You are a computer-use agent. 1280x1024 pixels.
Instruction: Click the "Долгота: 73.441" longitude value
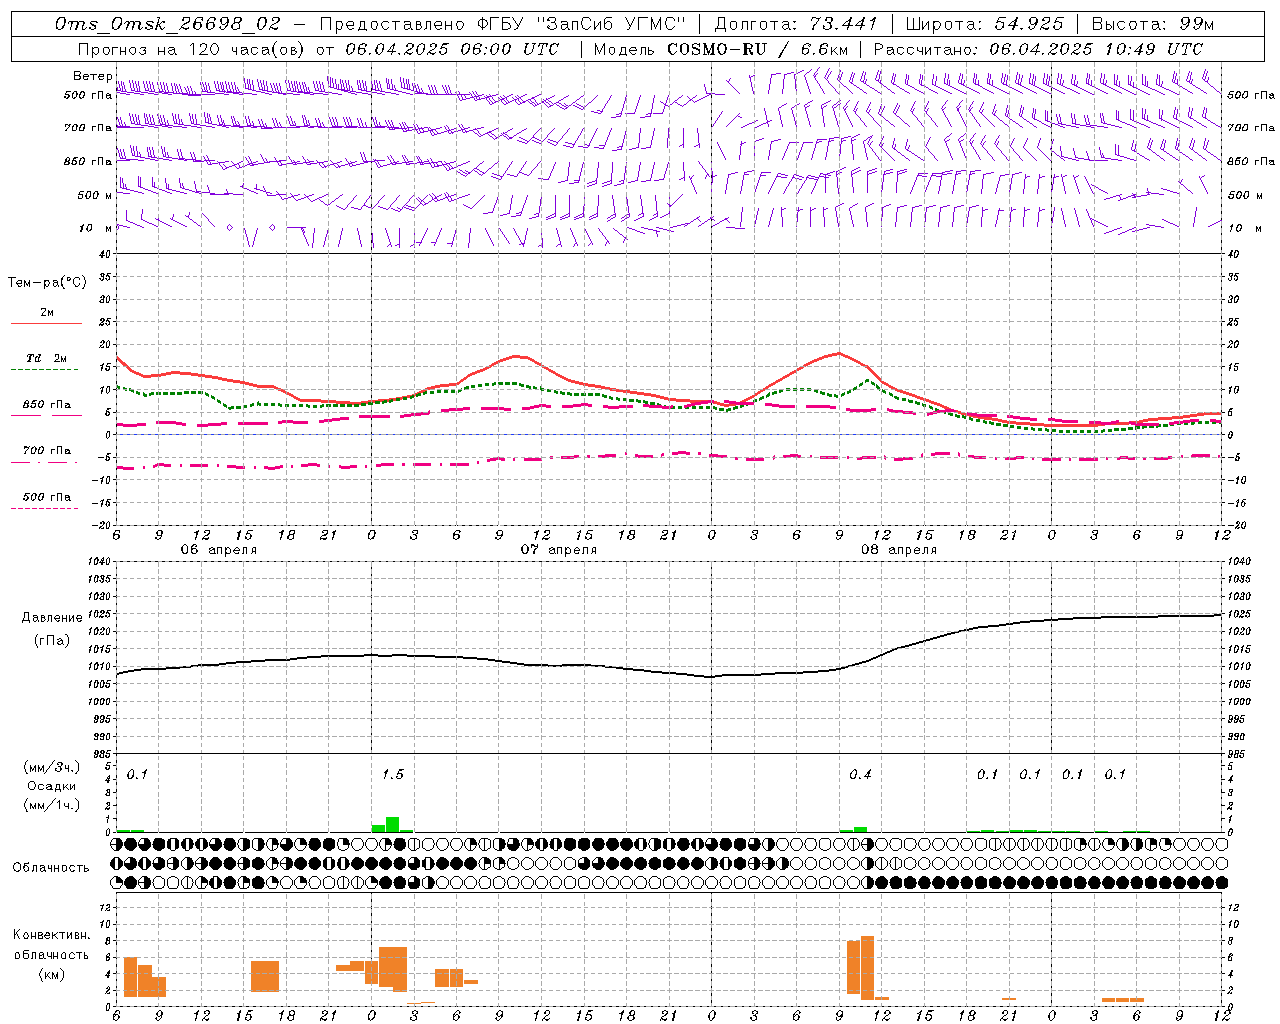point(796,24)
